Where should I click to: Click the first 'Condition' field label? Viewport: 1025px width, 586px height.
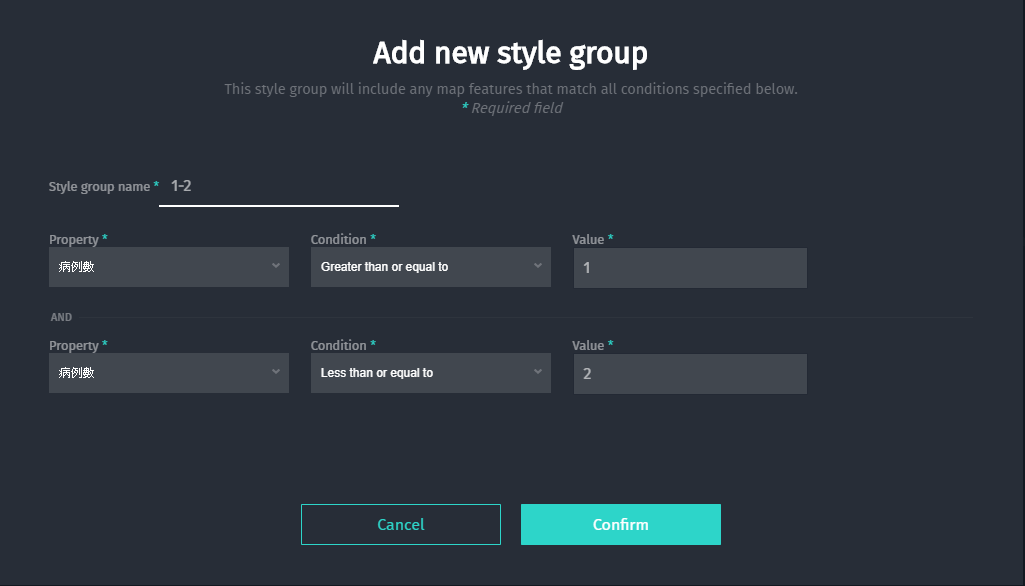[339, 239]
